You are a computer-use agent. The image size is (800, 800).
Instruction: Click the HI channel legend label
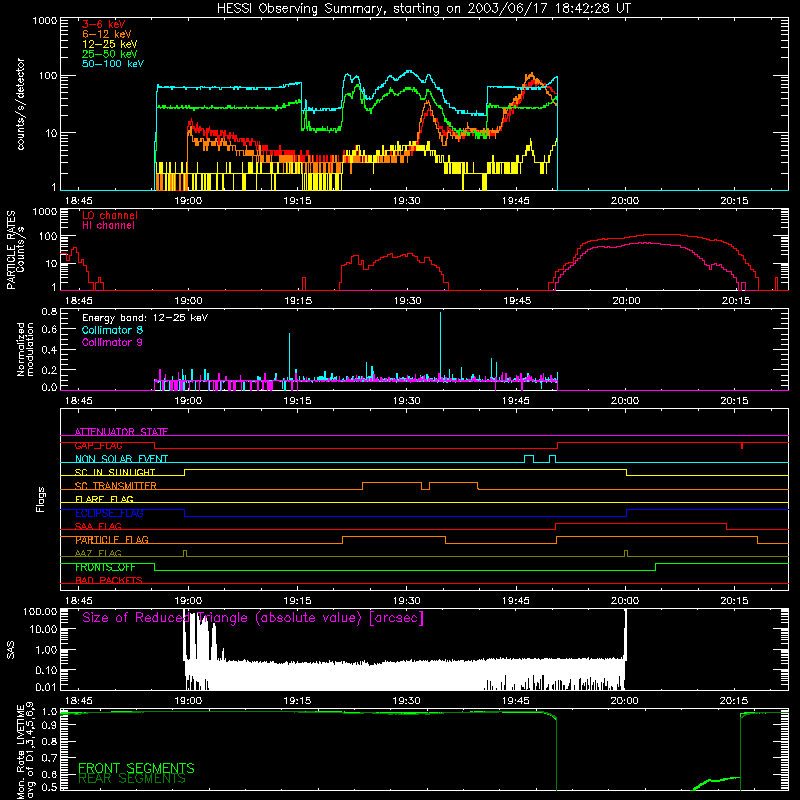click(109, 226)
